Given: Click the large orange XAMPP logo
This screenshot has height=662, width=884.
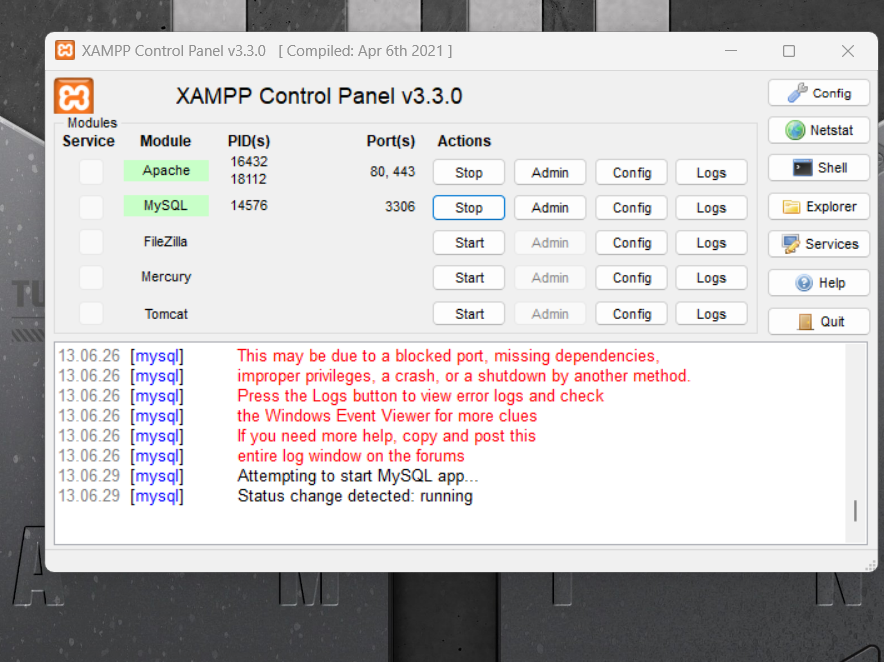Looking at the screenshot, I should coord(74,96).
